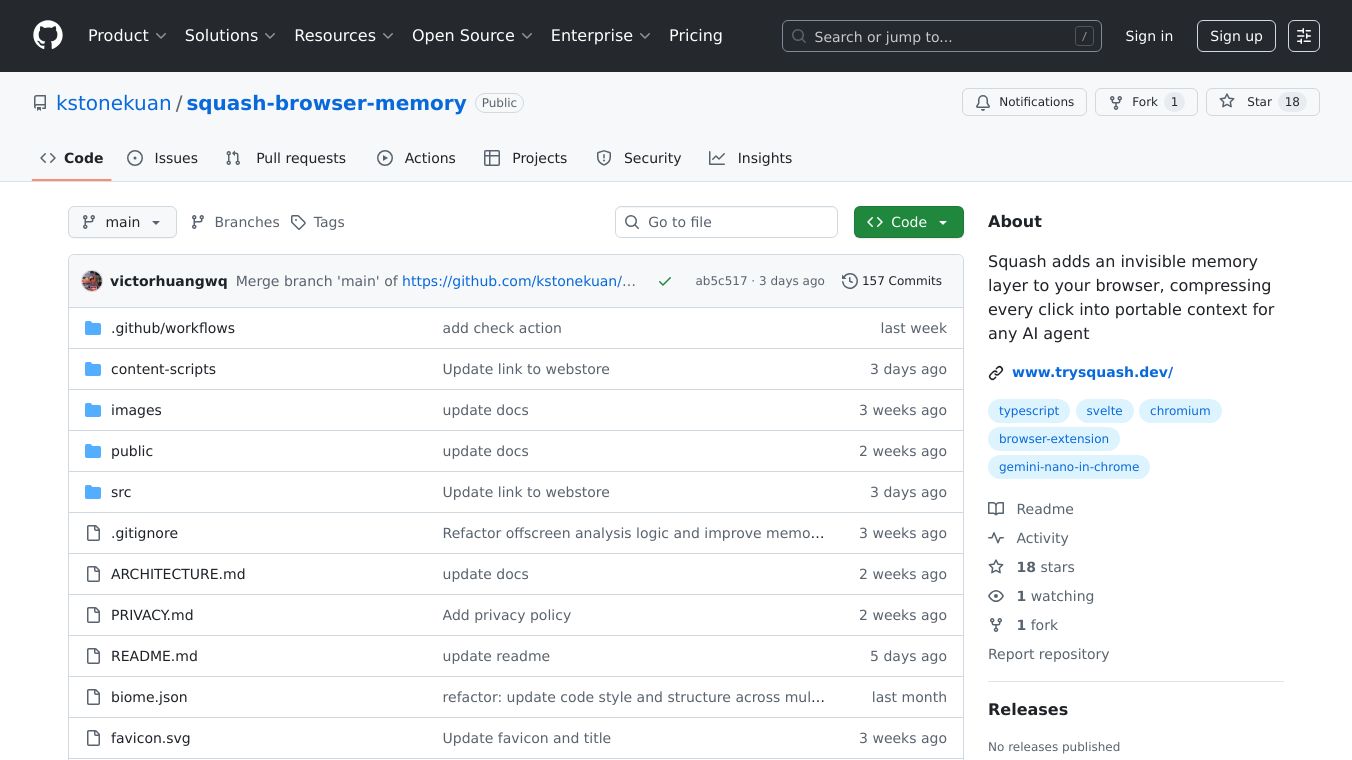Click the accessibility settings icon in header
Image resolution: width=1352 pixels, height=760 pixels.
tap(1303, 36)
